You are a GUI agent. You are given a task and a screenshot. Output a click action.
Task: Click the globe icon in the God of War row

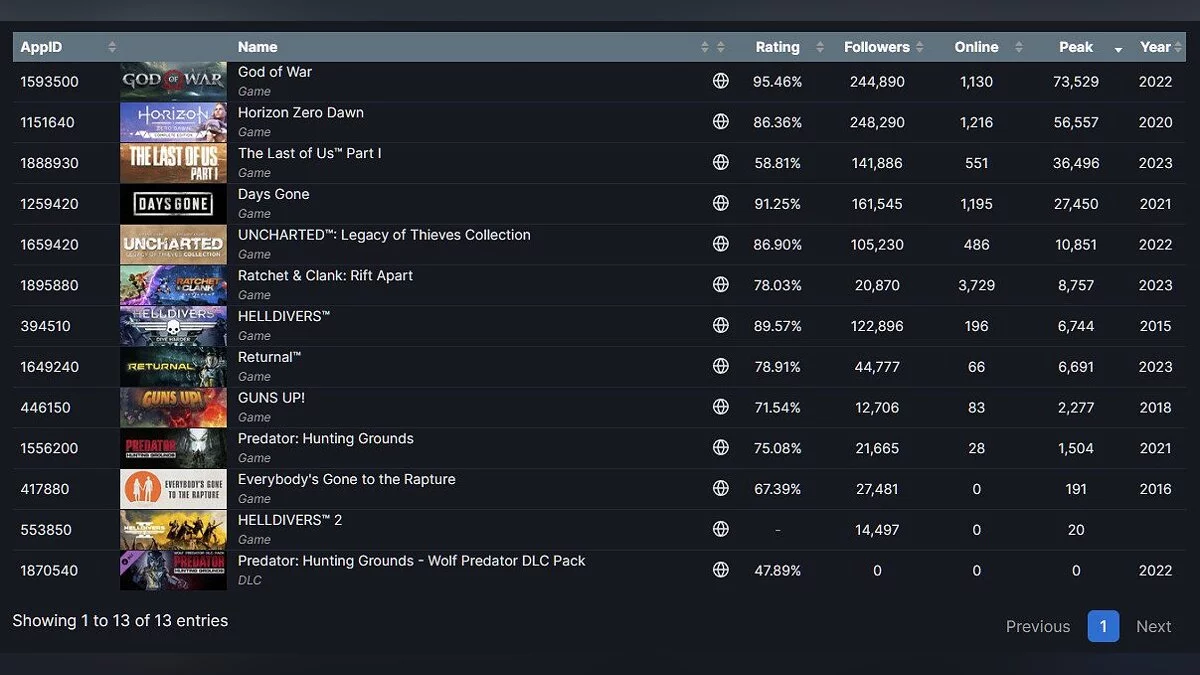click(x=720, y=81)
